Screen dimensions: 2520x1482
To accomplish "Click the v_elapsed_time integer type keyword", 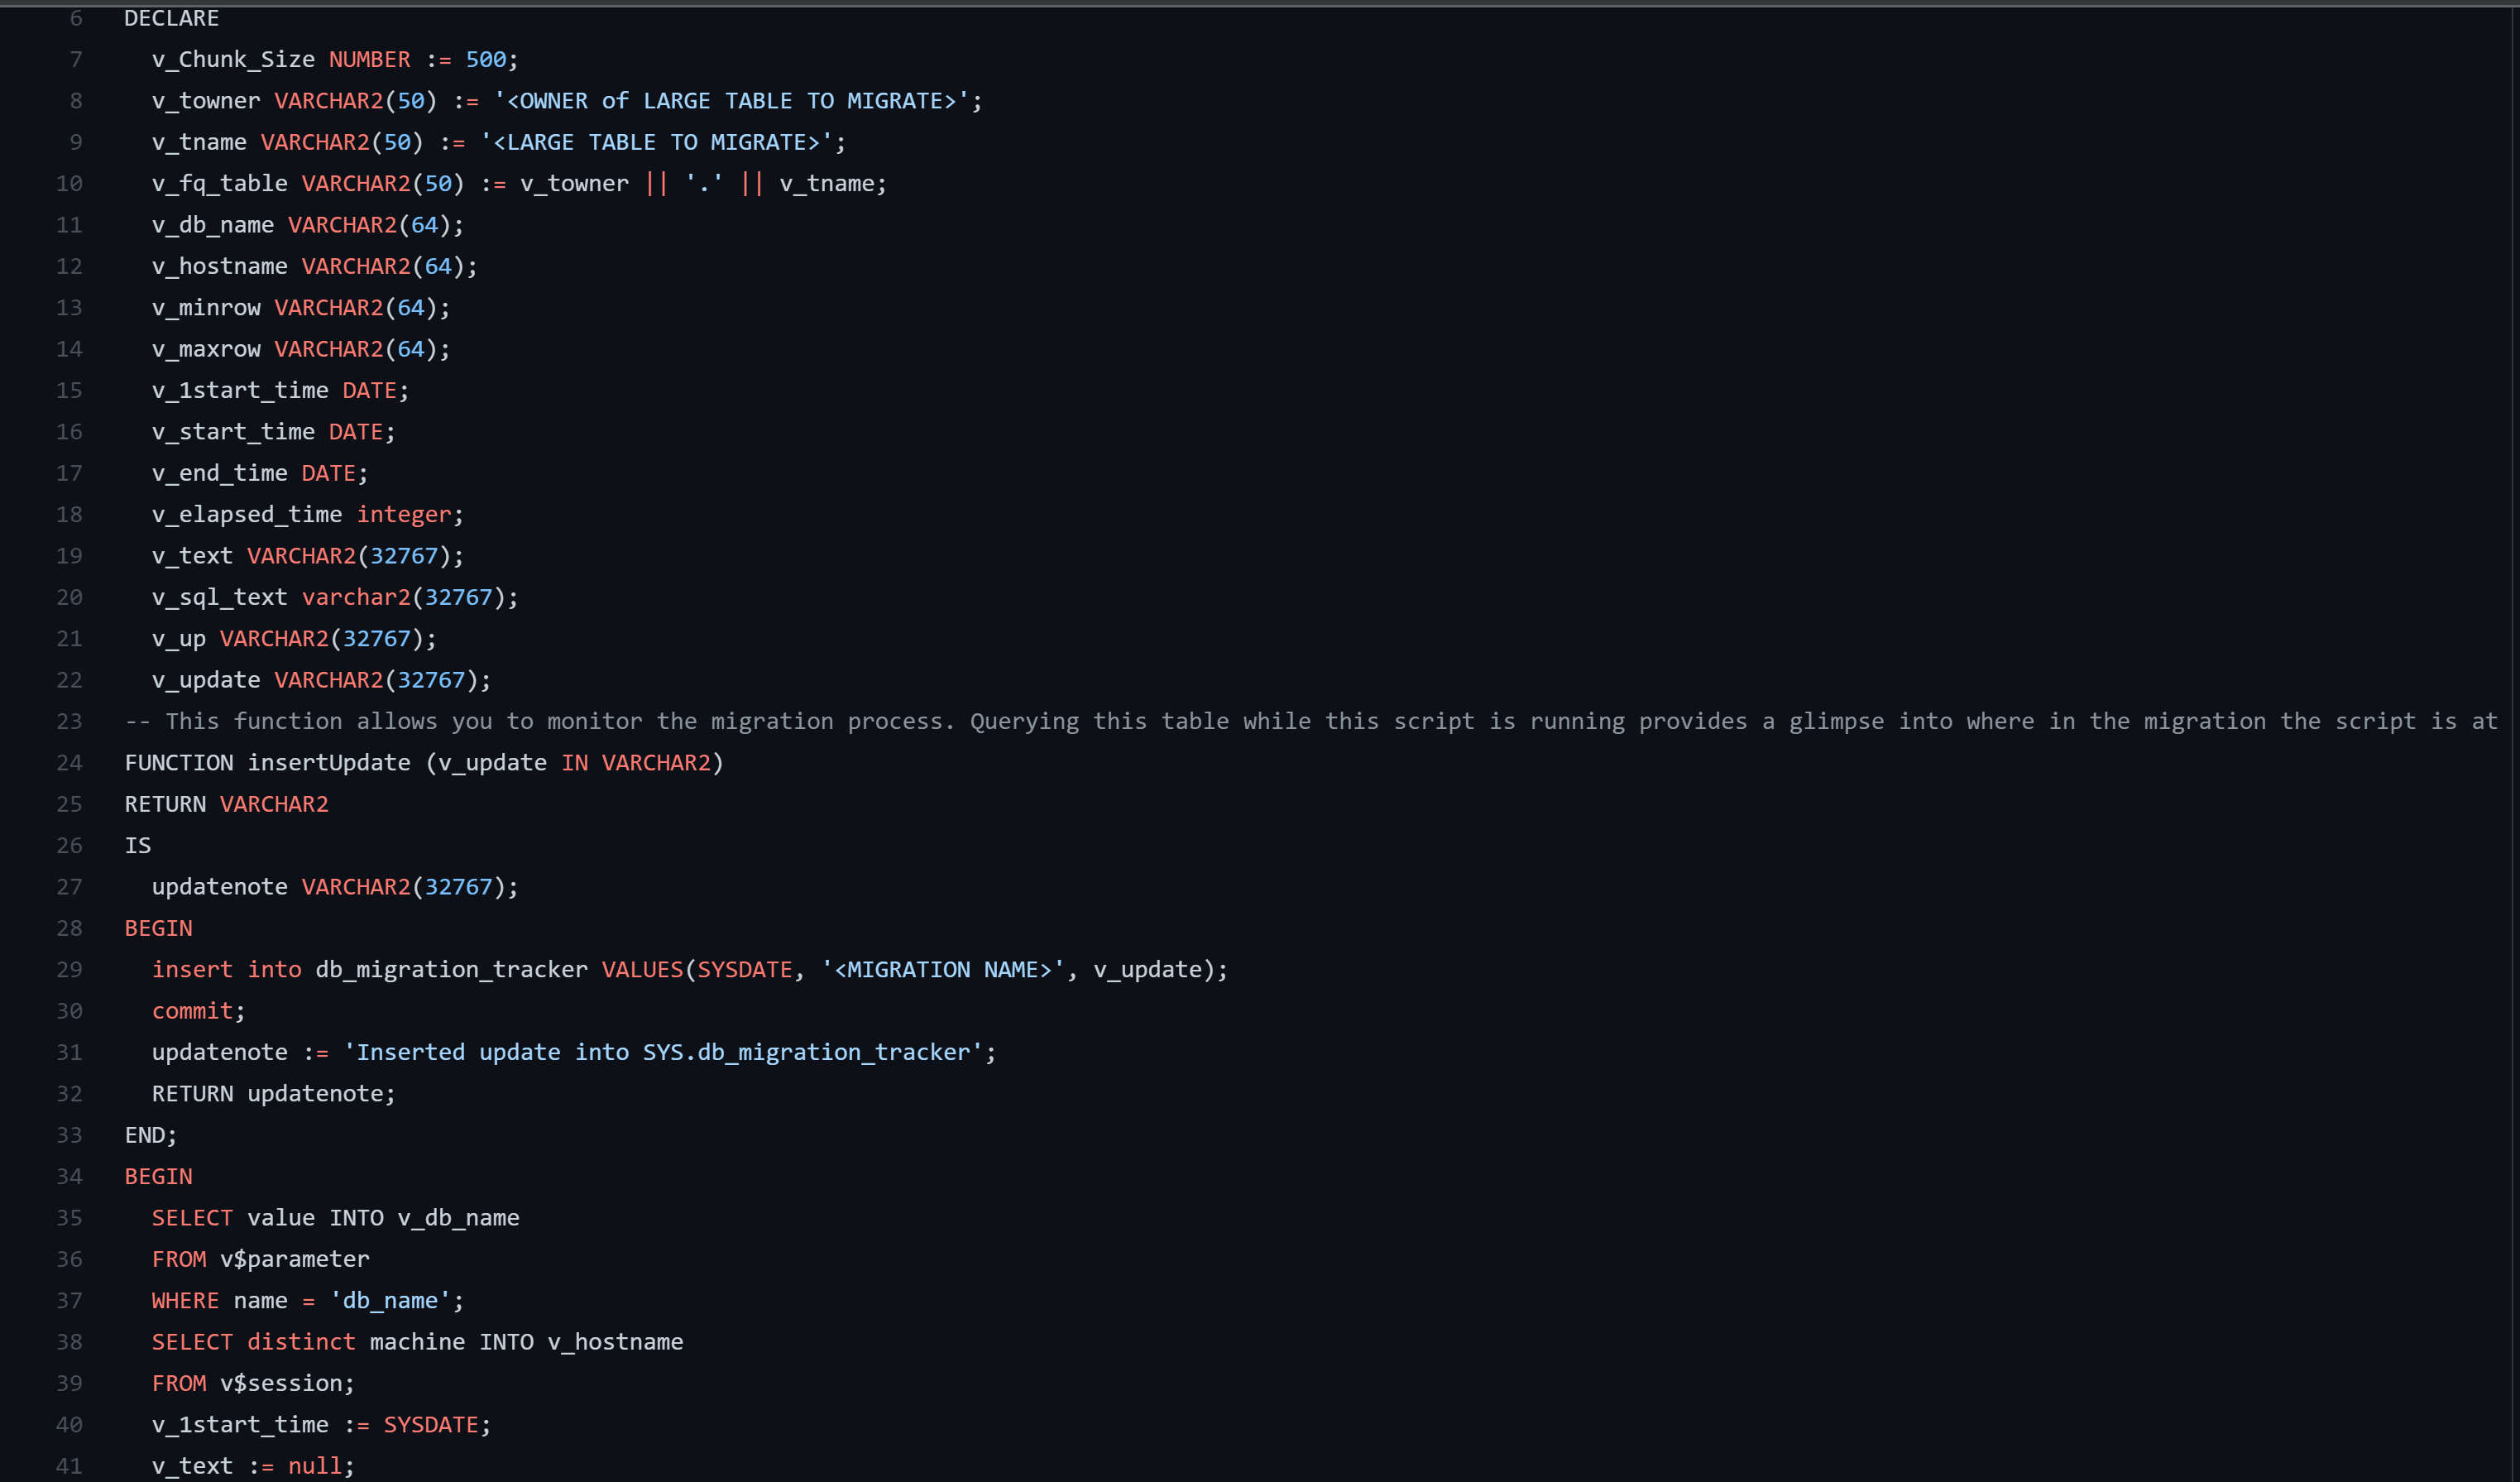I will tap(404, 515).
